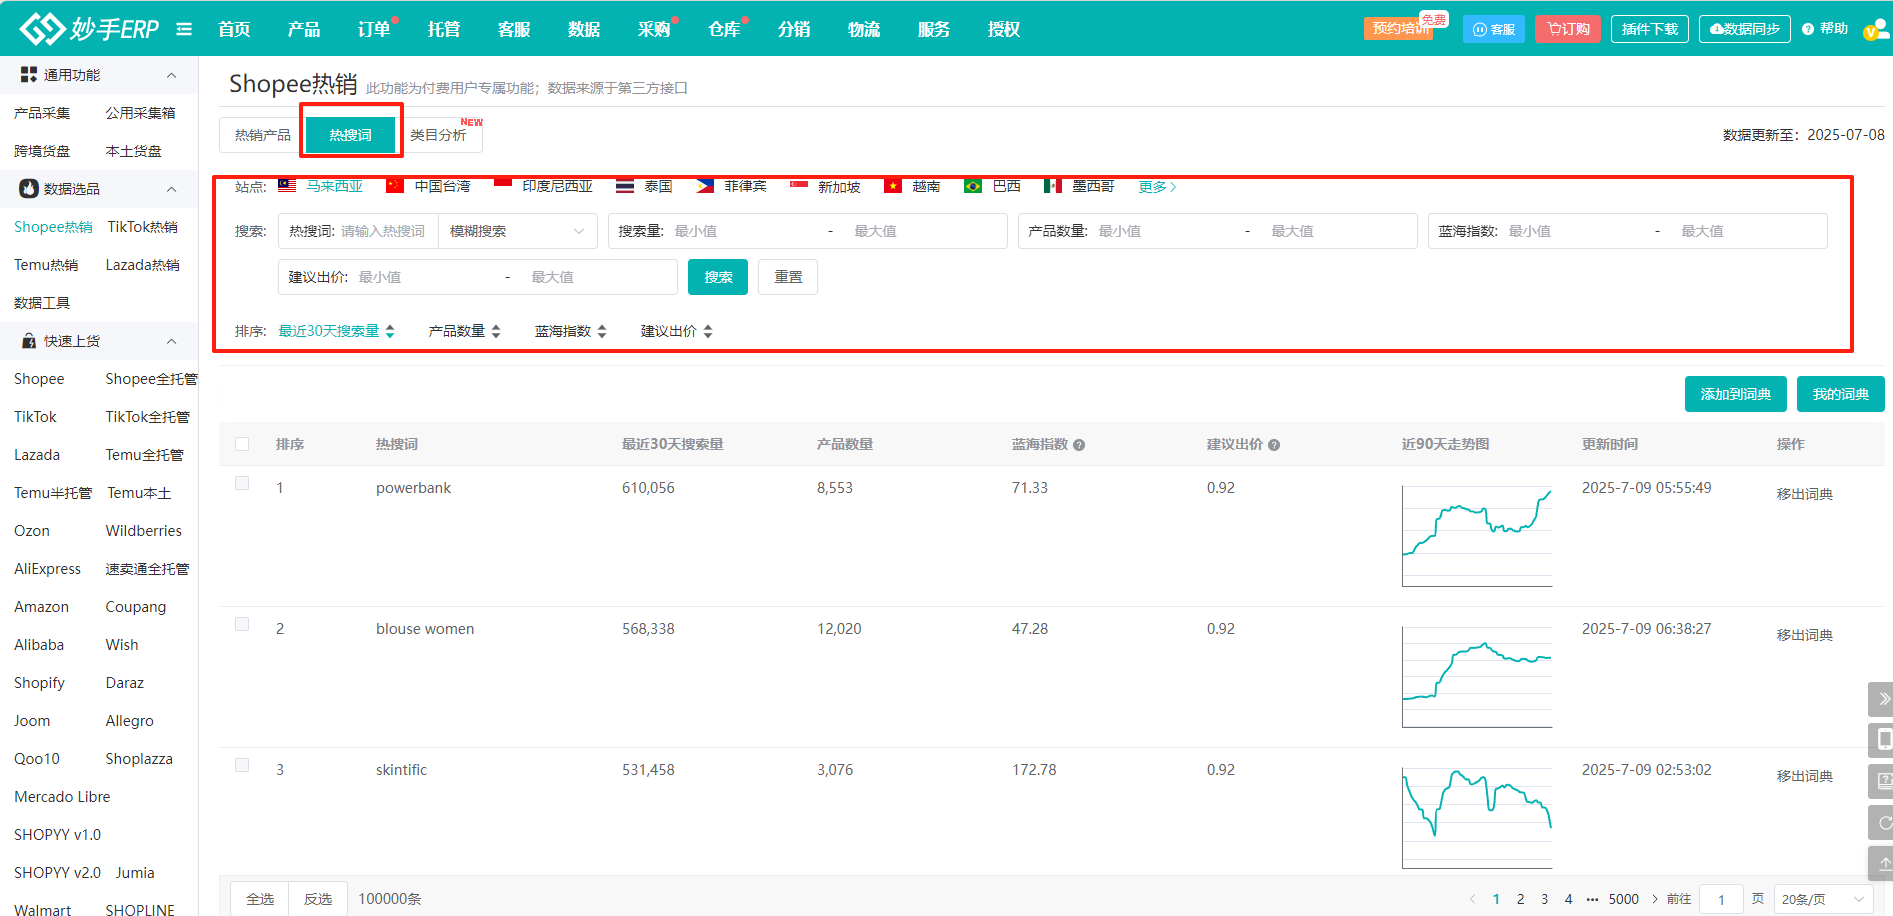Click the mobile phone floating icon
This screenshot has width=1893, height=916.
[x=1883, y=740]
